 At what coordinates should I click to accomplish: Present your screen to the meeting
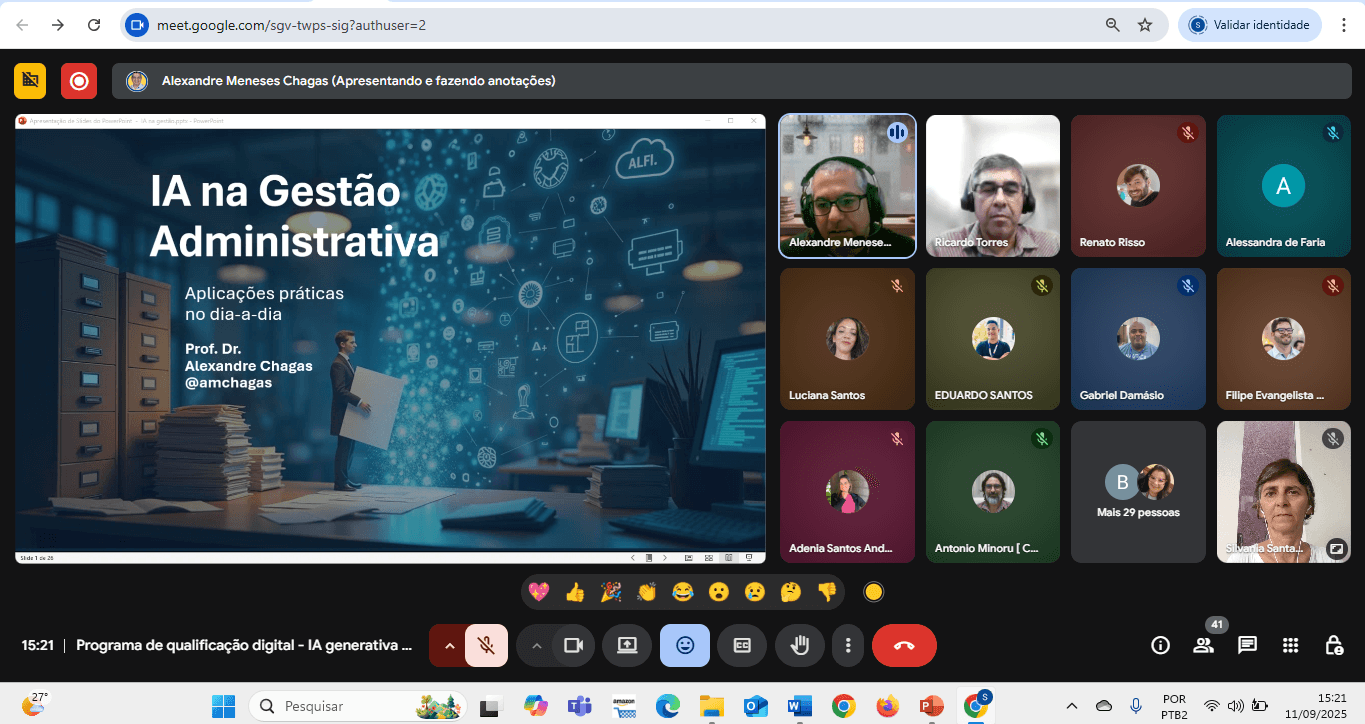point(627,645)
